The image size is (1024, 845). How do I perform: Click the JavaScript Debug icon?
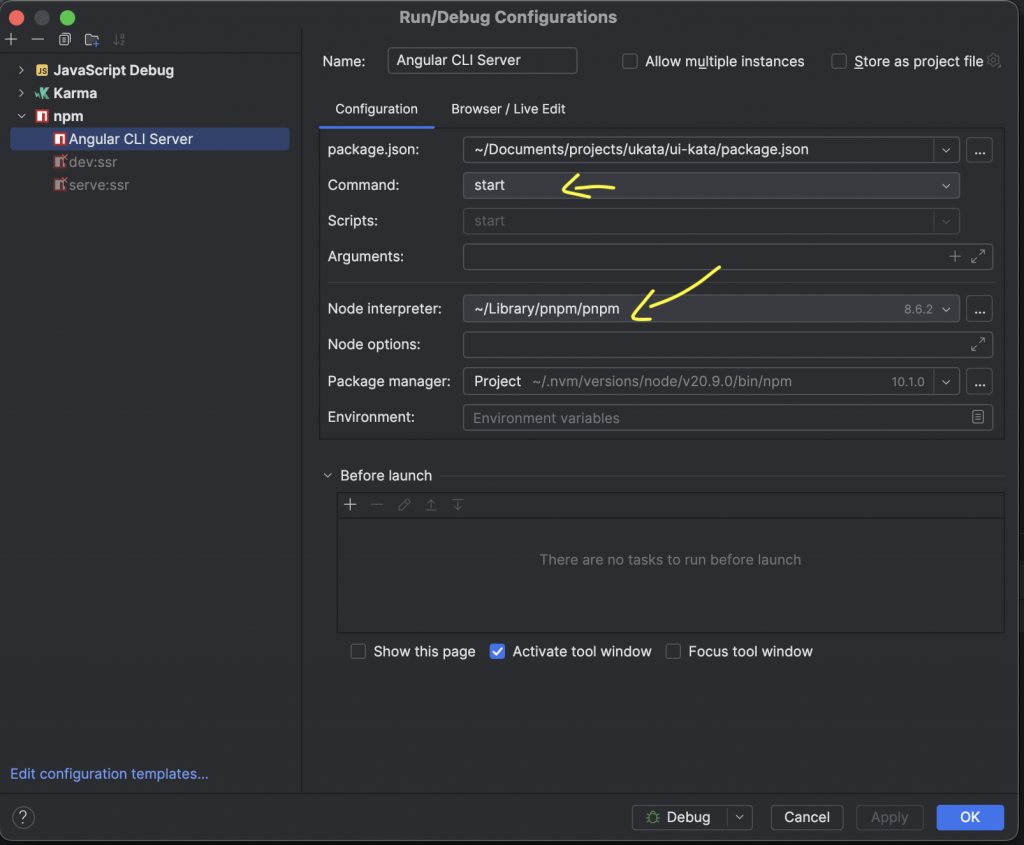42,71
